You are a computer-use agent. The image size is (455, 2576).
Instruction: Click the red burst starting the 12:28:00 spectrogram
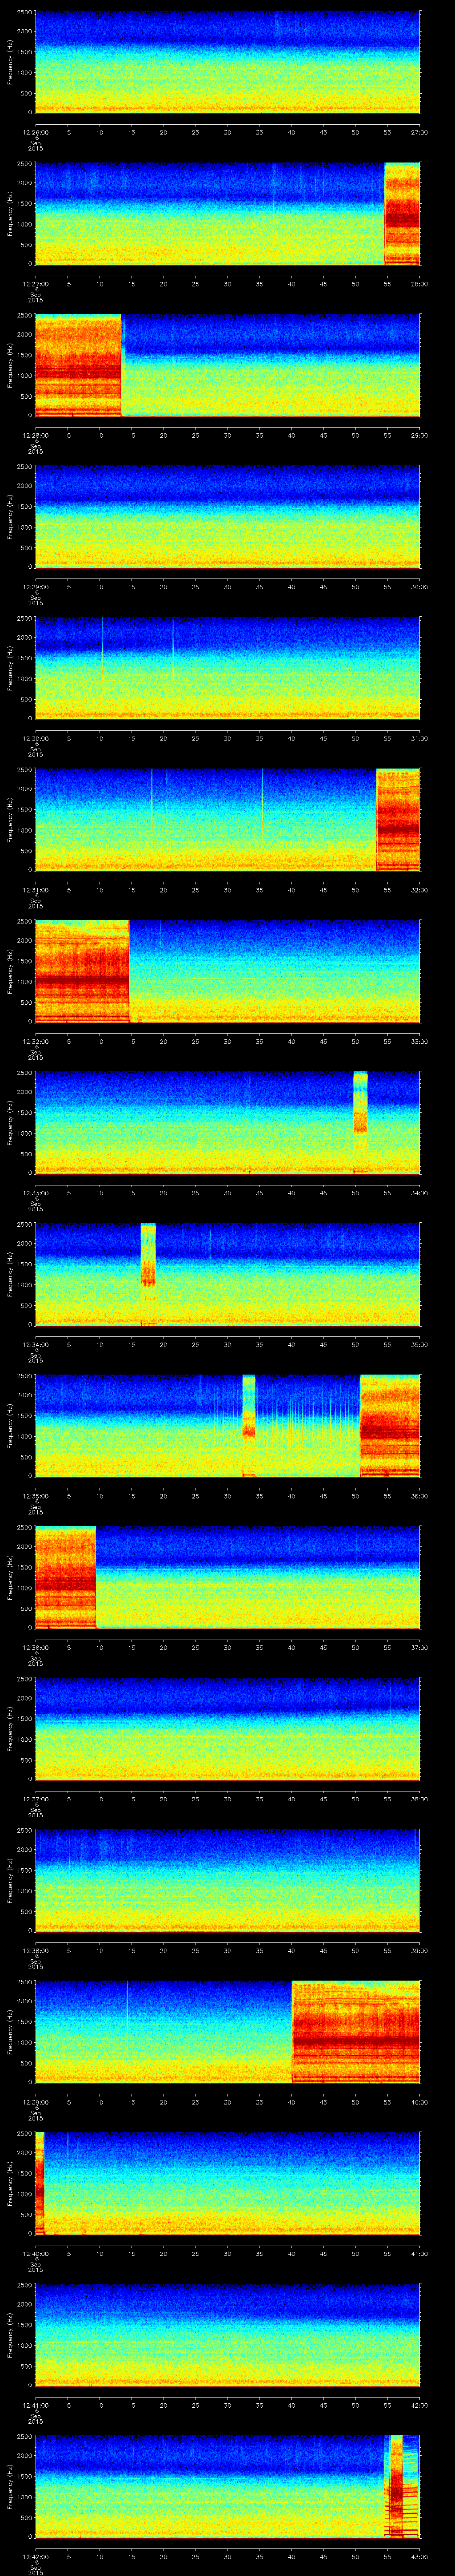pos(78,365)
